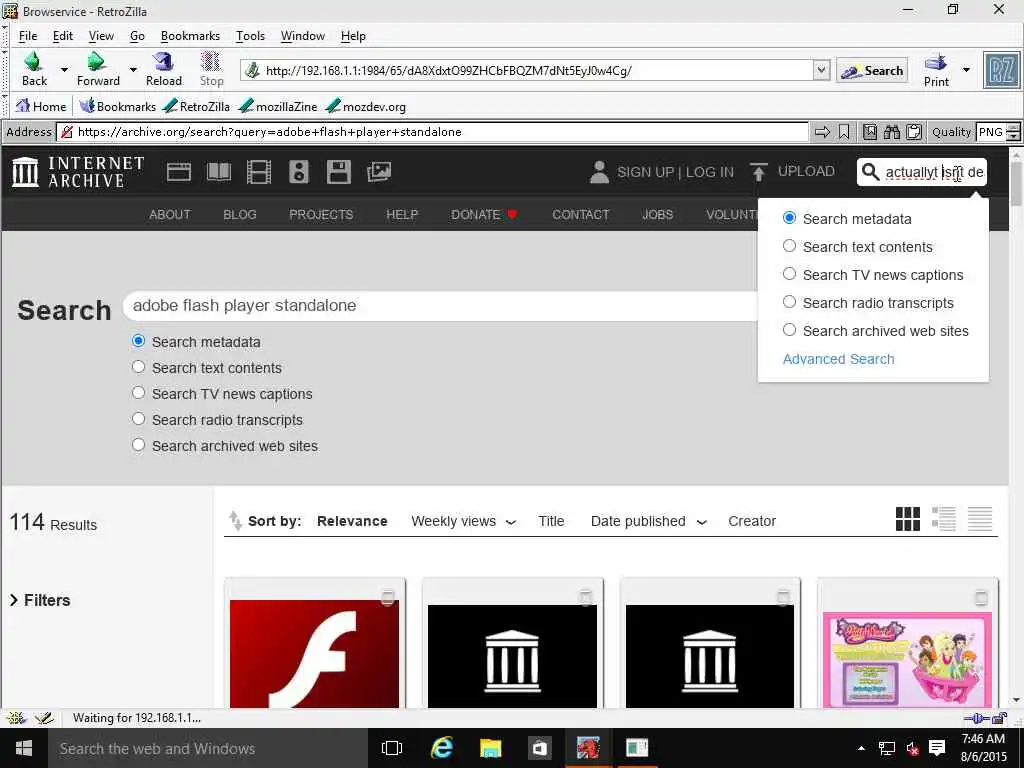Image resolution: width=1024 pixels, height=768 pixels.
Task: Click the Browservice Address field
Action: (x=432, y=133)
